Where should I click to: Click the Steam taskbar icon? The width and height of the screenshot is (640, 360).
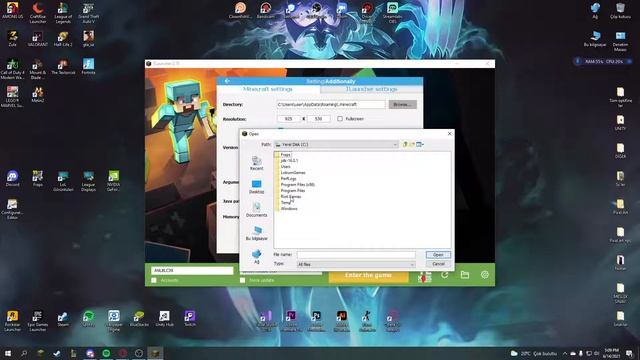click(x=57, y=353)
